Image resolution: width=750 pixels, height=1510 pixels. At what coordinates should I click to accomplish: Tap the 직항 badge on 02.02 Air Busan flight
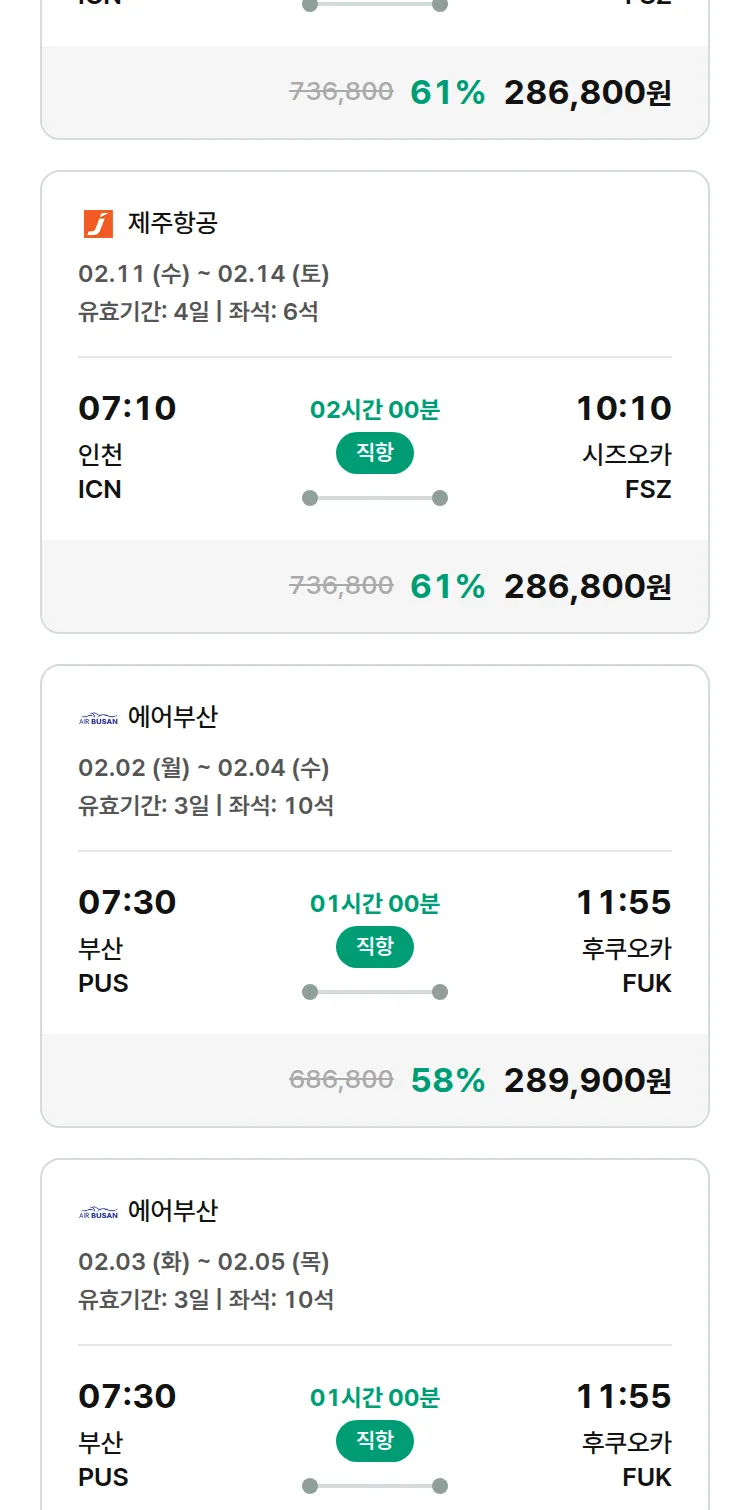click(375, 947)
